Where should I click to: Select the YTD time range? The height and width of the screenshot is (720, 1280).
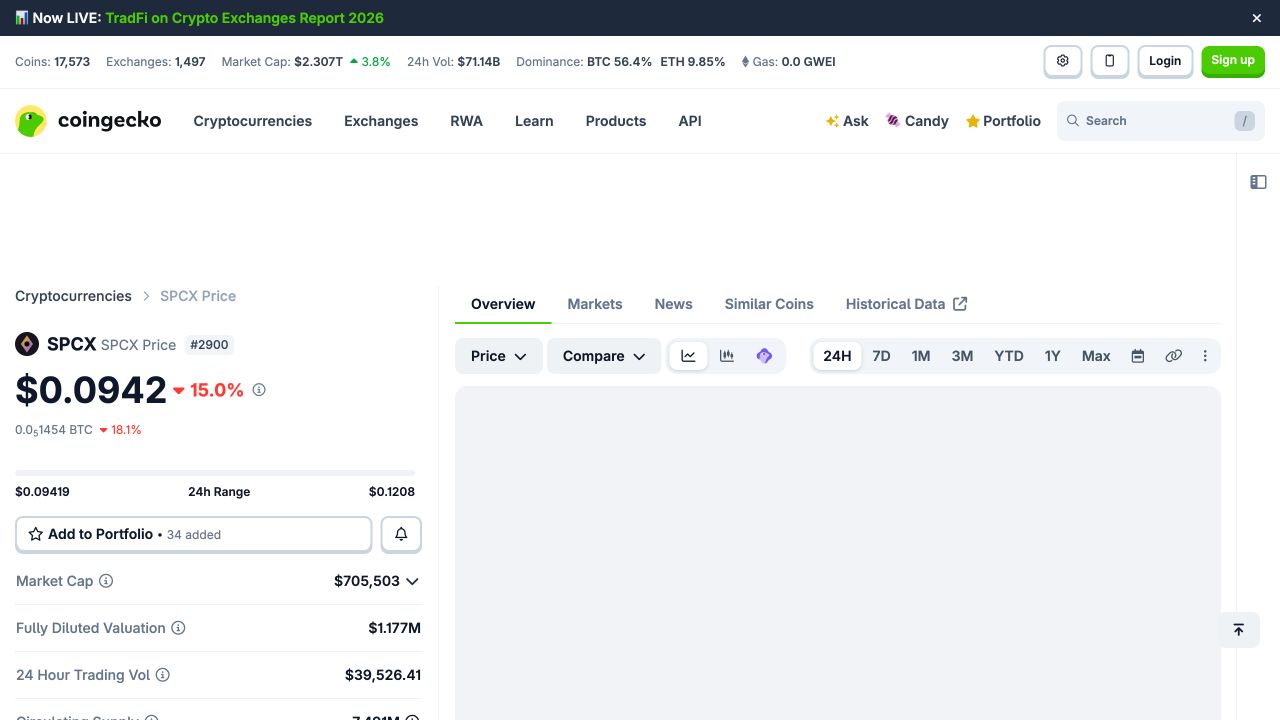click(1009, 356)
